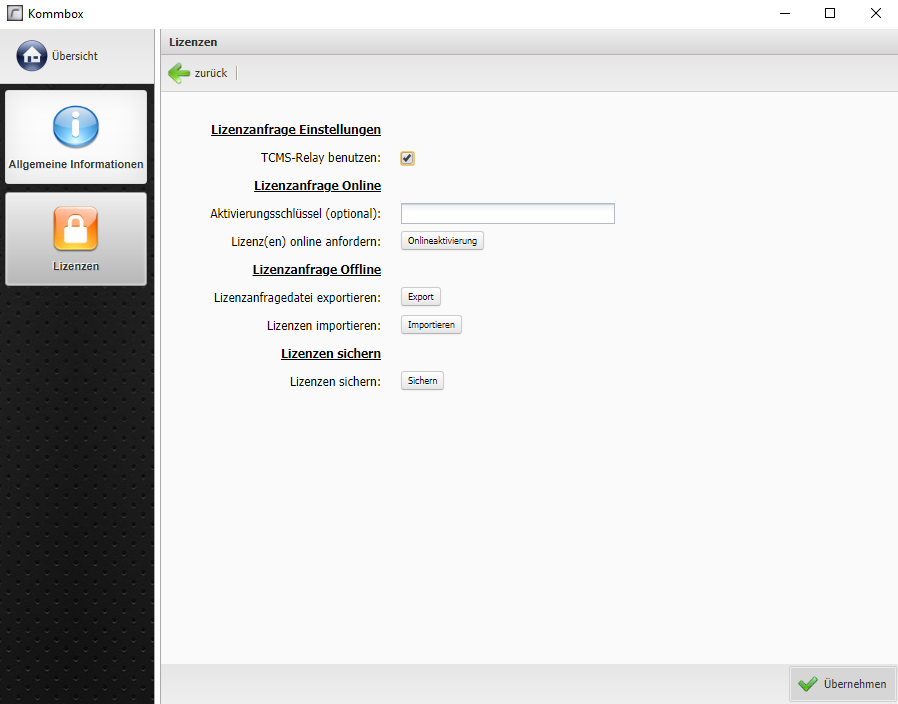Select the Übersicht text label in the sidebar

click(75, 56)
